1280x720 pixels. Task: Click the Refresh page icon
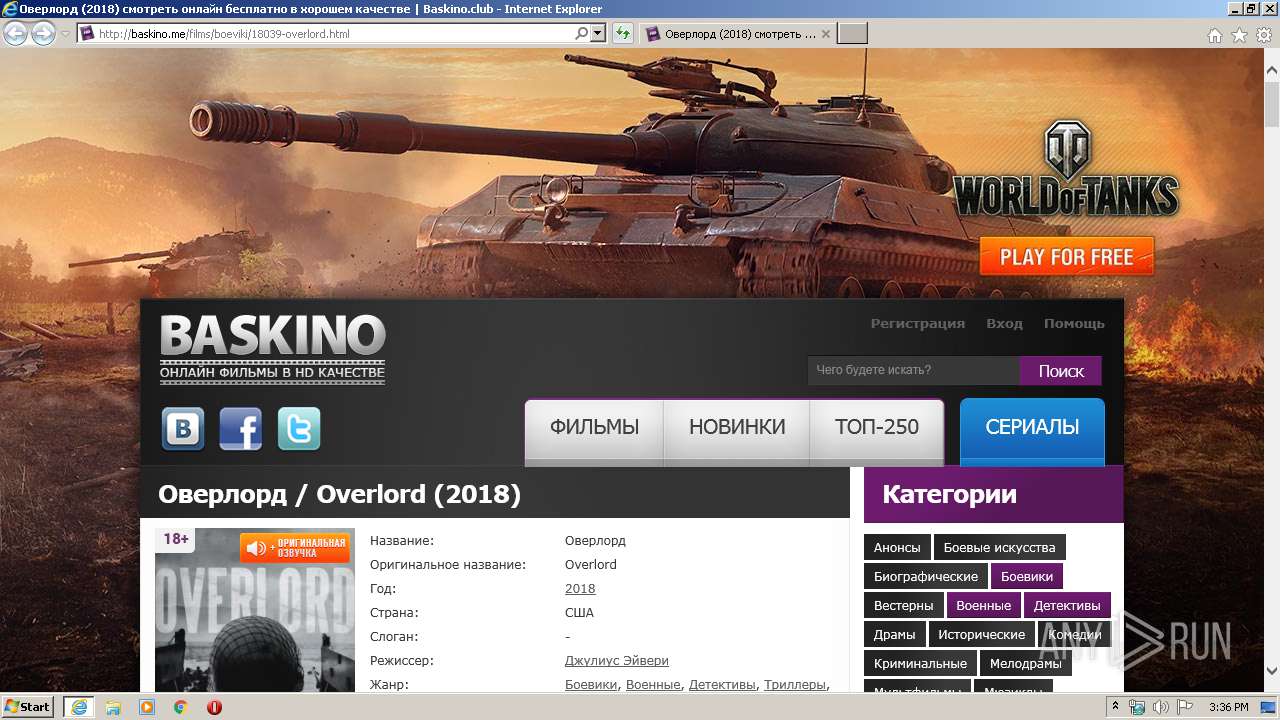click(x=623, y=34)
